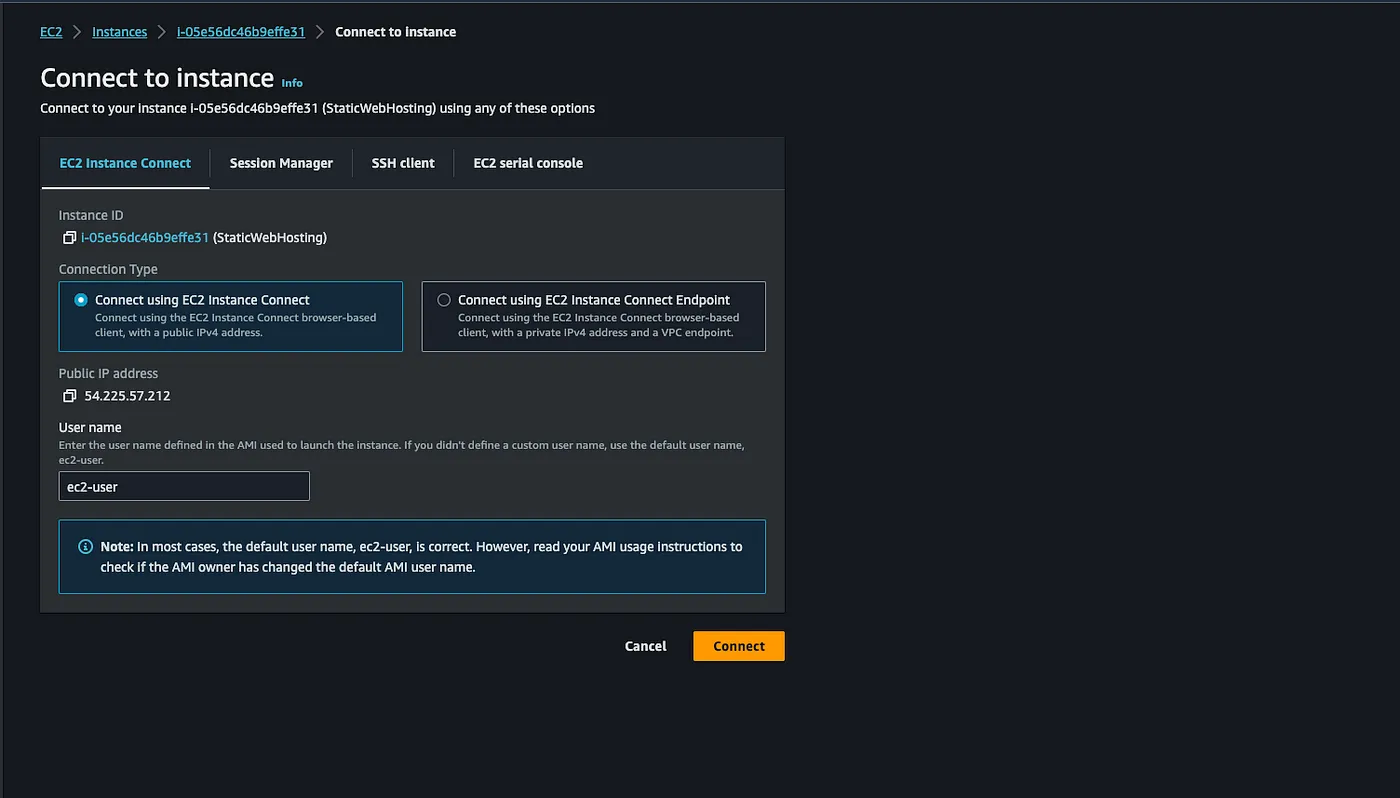The image size is (1400, 798).
Task: Copy the instance ID with the copy icon
Action: 69,238
